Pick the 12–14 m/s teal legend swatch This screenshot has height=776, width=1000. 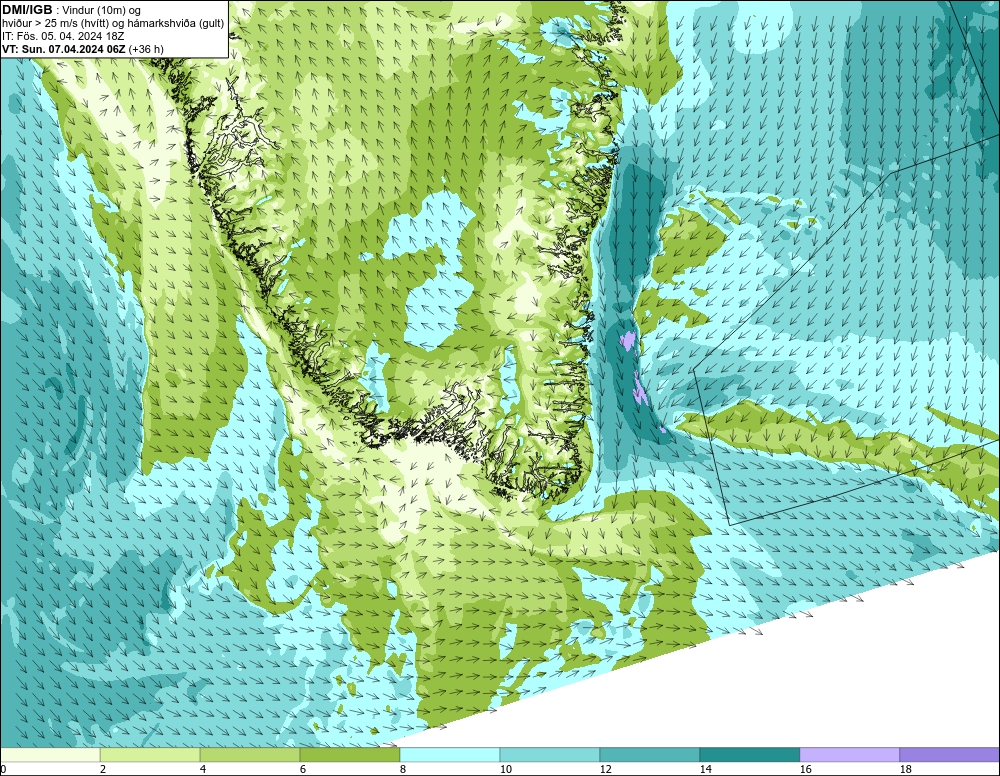coord(650,755)
